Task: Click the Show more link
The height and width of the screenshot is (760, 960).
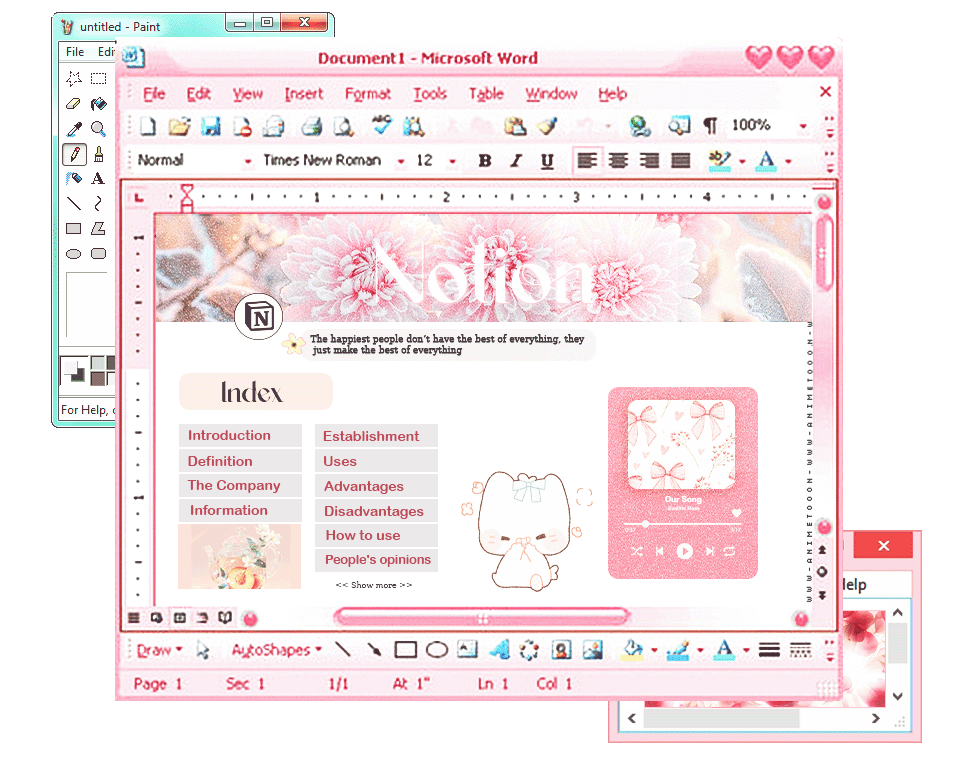Action: (x=373, y=585)
